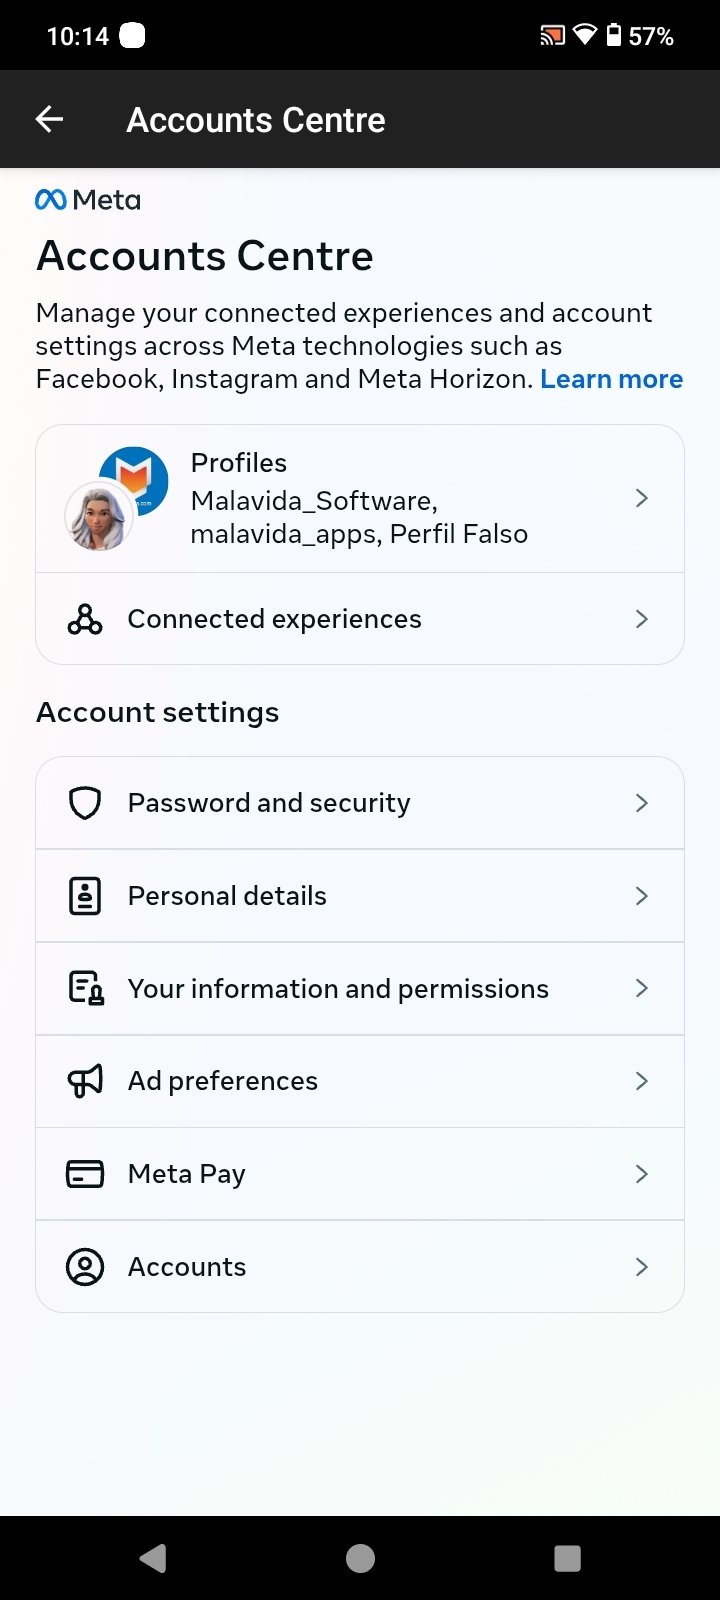Tap the information and permissions document icon
The width and height of the screenshot is (720, 1600).
pos(85,989)
